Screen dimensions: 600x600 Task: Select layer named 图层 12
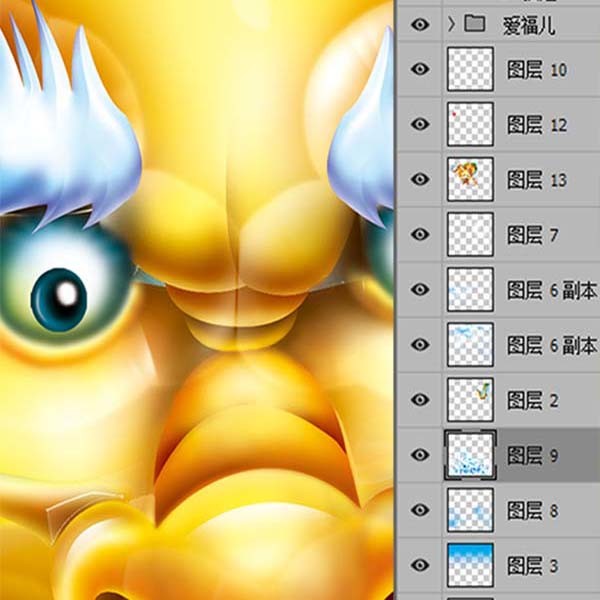point(537,125)
